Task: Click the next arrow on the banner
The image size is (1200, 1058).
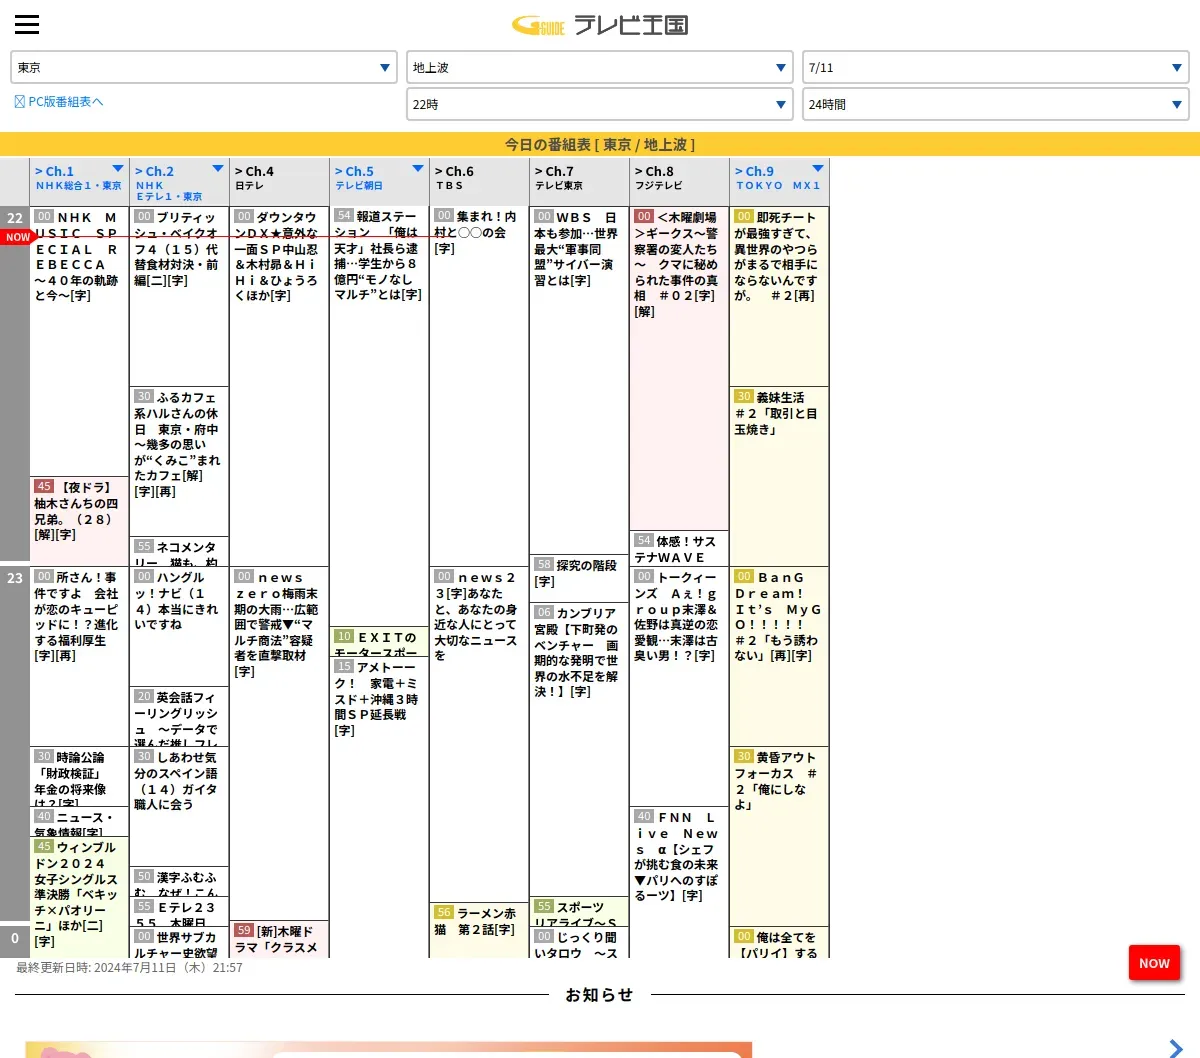Action: tap(1176, 1047)
